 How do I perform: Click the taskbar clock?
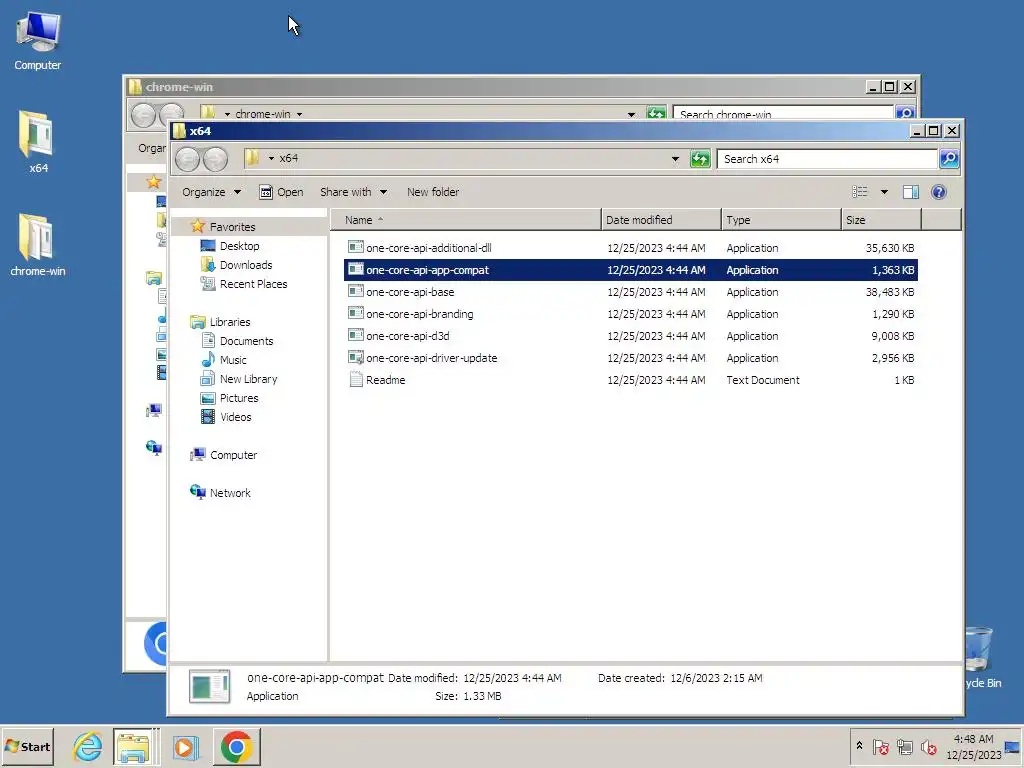973,746
